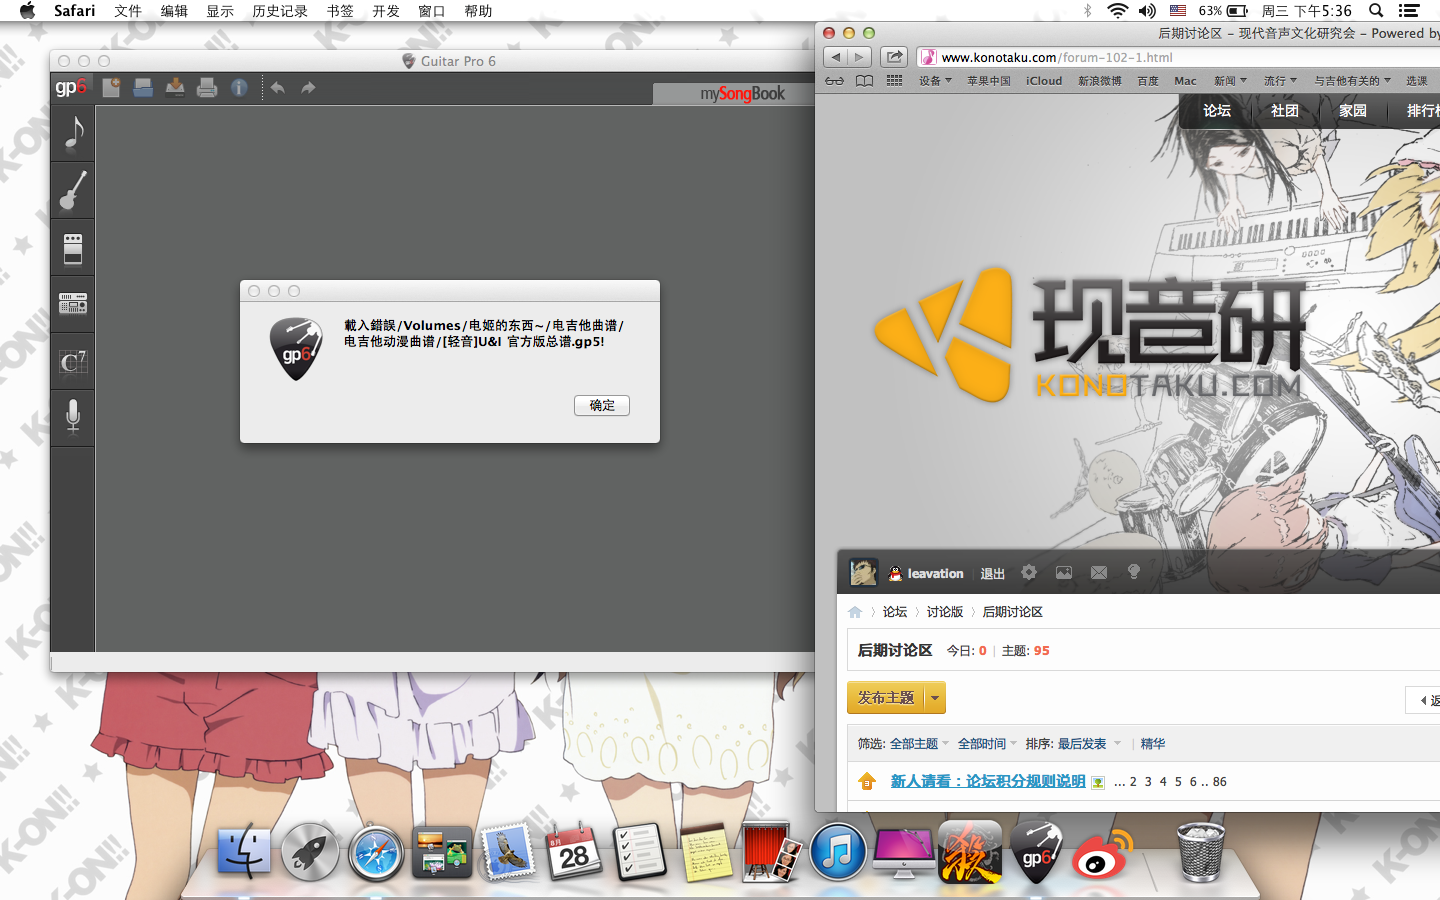Open Weibo app from the Dock

[x=1102, y=854]
